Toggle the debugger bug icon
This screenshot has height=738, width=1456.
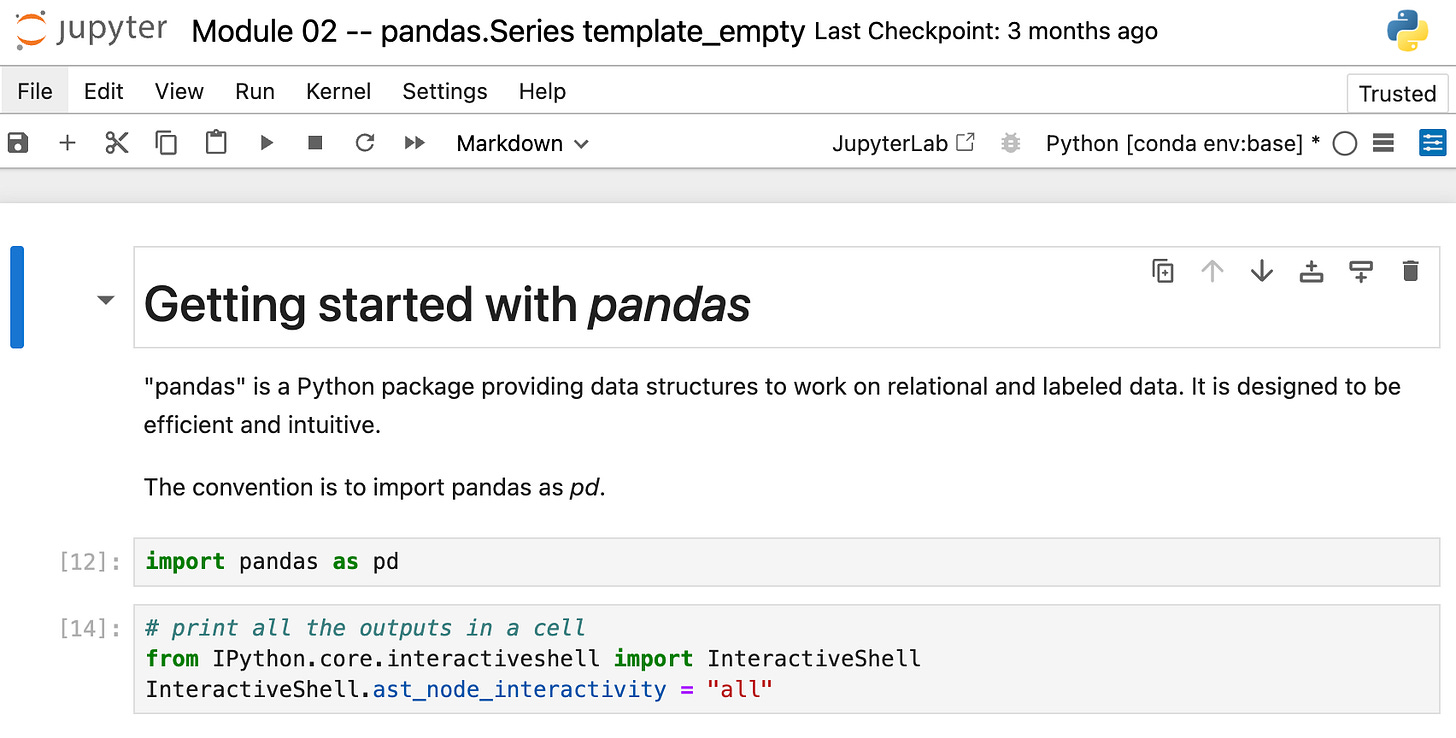[x=1011, y=143]
